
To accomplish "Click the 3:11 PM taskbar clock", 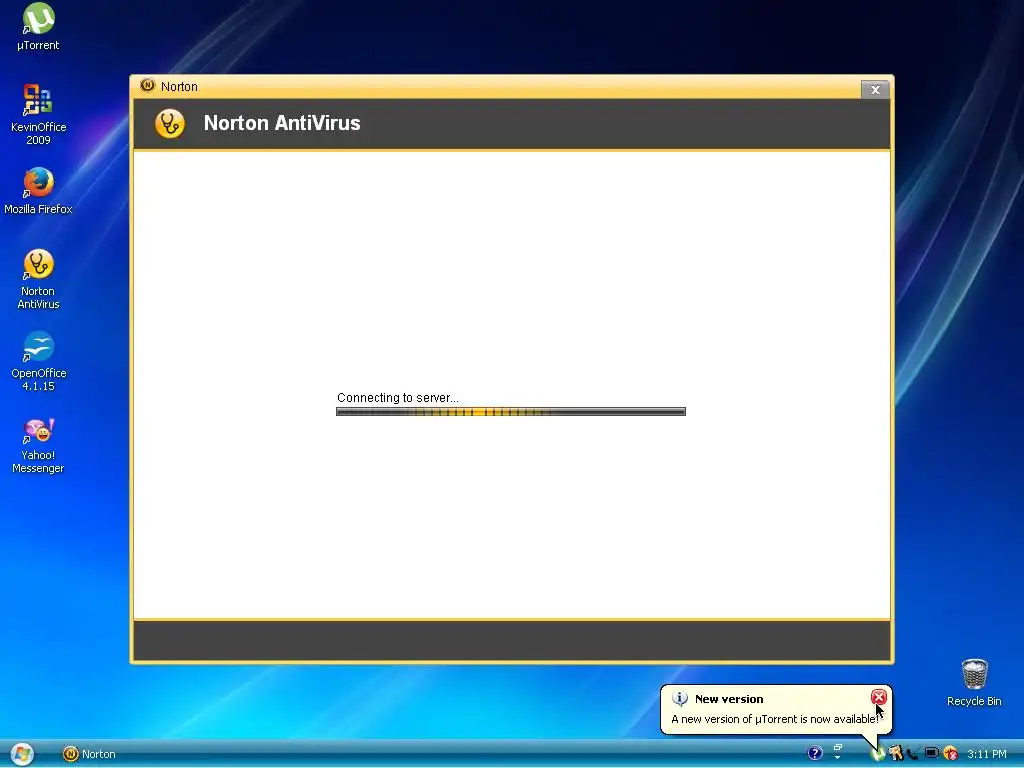I will (x=987, y=754).
